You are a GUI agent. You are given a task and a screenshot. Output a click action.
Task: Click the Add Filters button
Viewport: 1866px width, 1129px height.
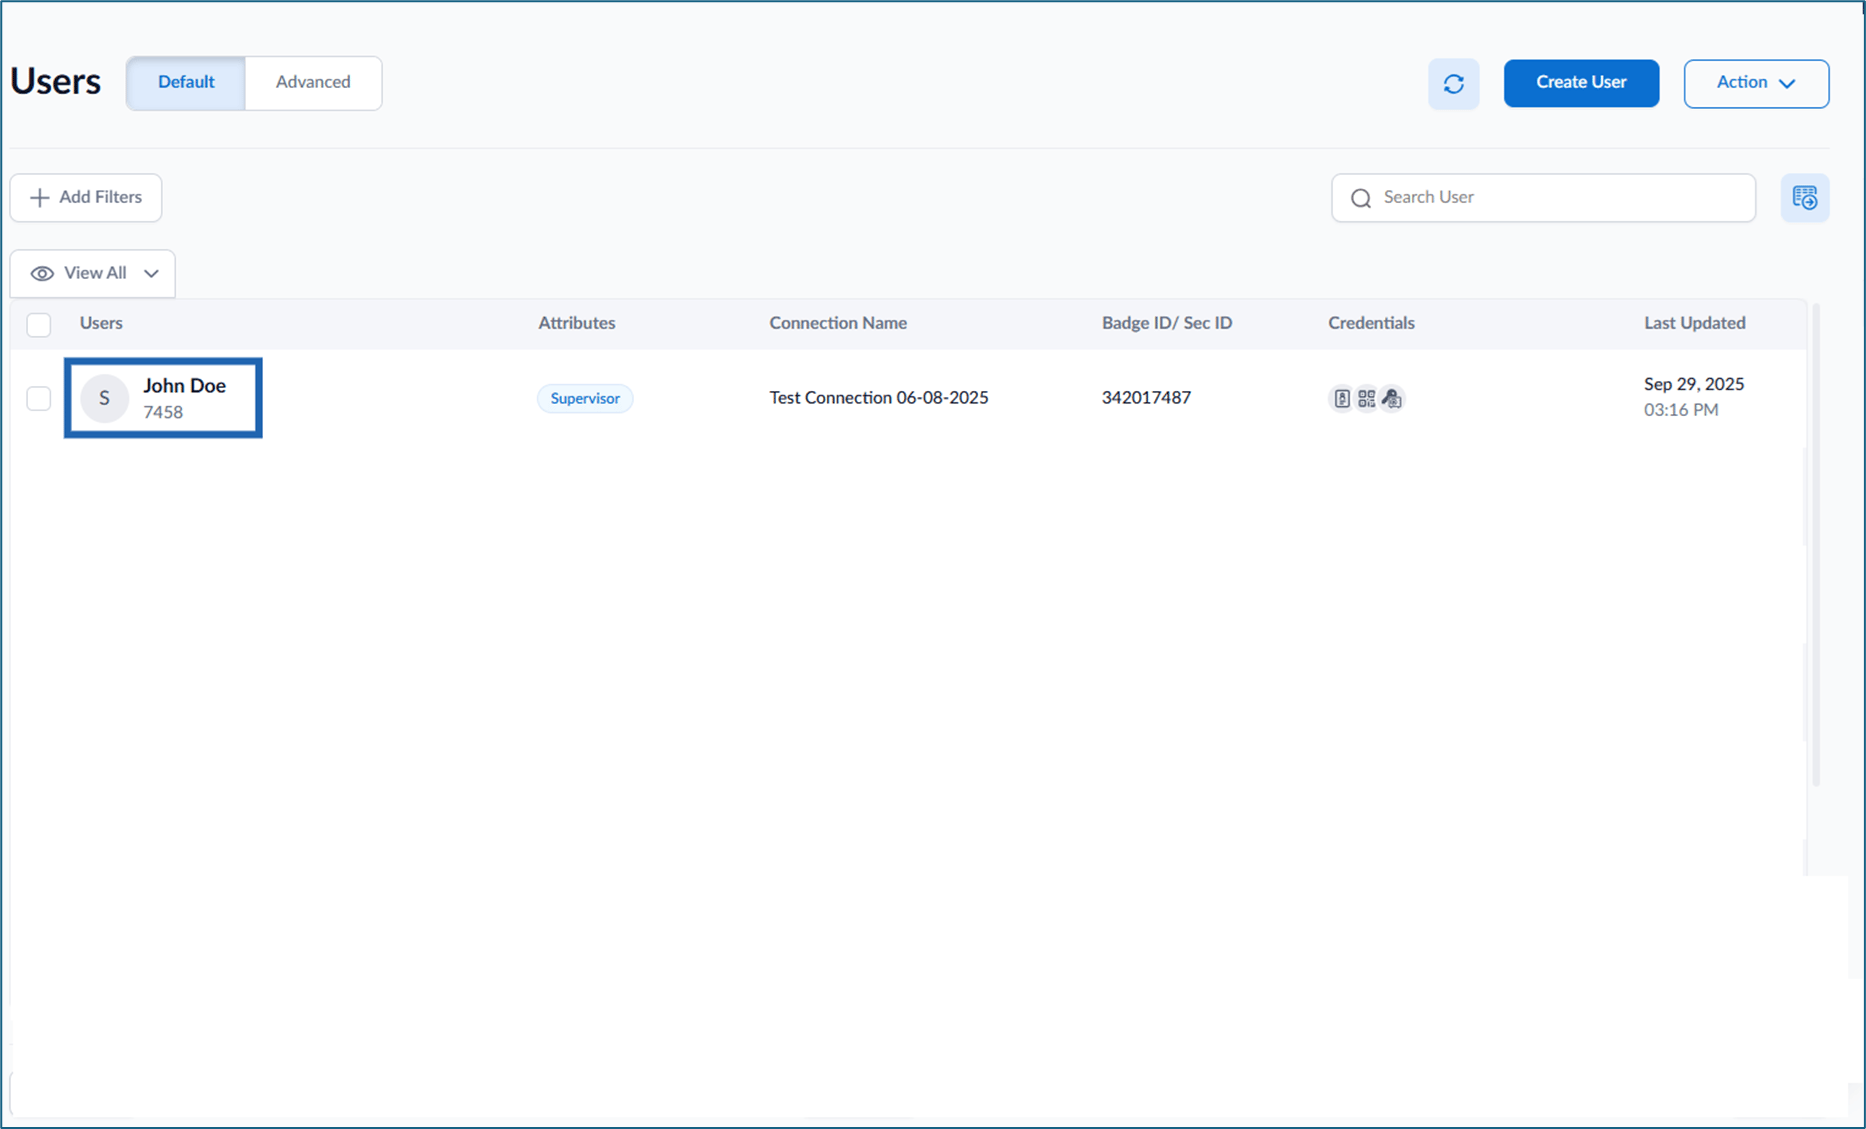86,197
